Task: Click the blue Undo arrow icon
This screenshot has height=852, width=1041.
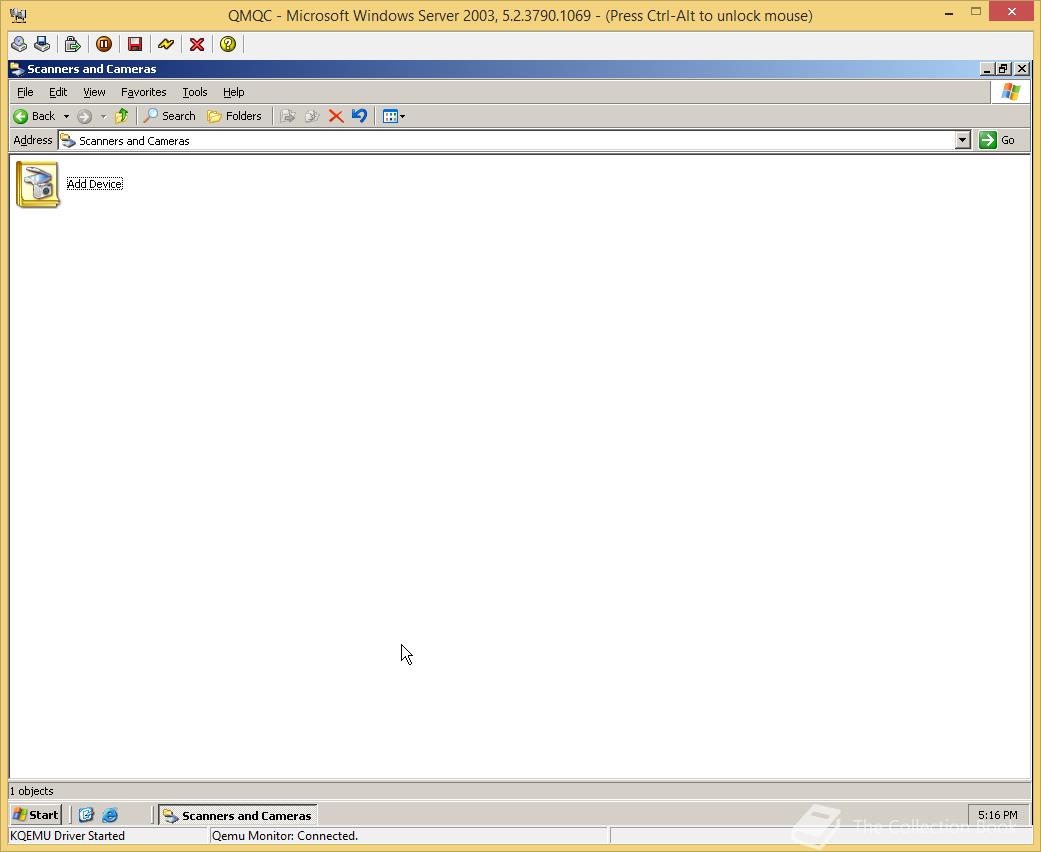Action: [359, 116]
